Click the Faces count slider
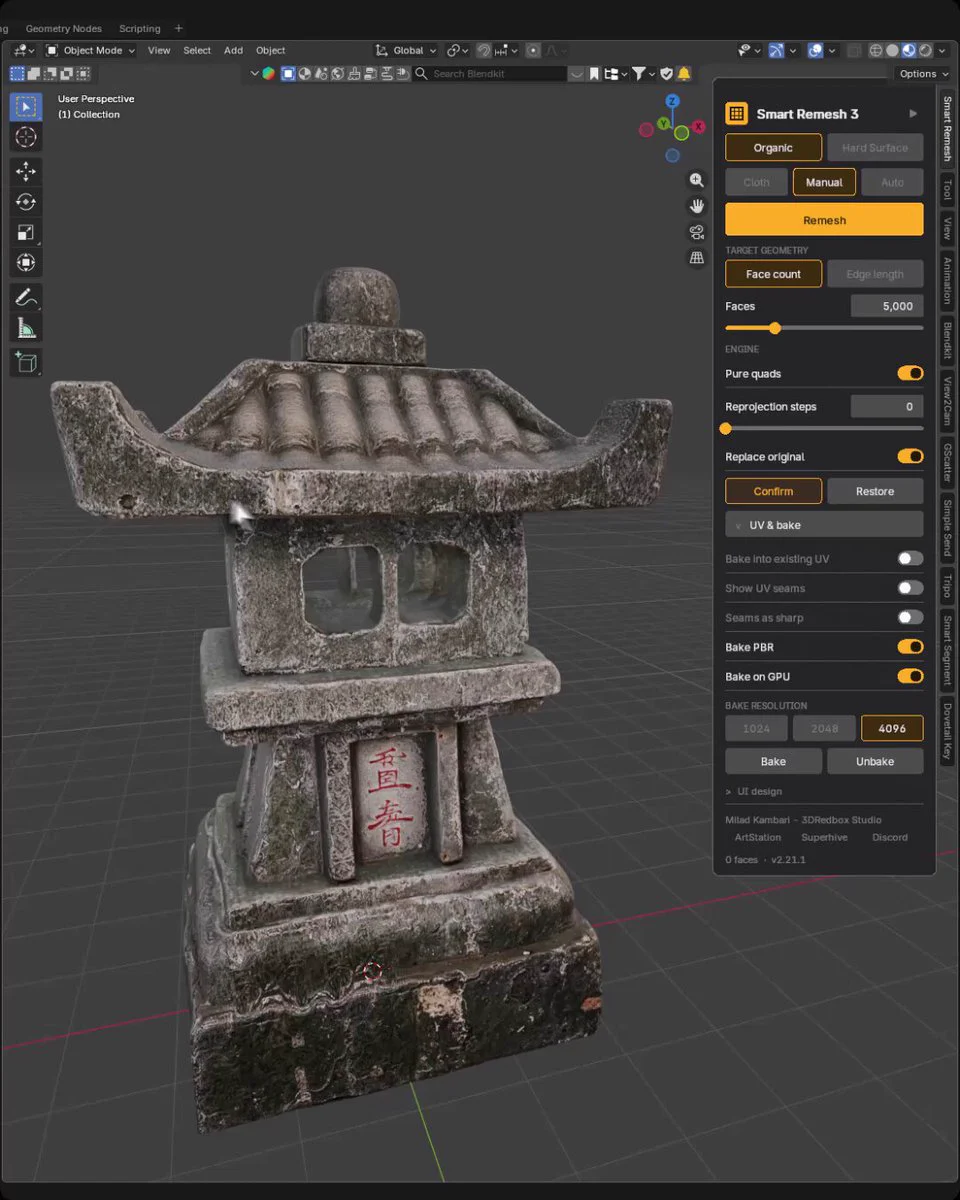Image resolution: width=960 pixels, height=1200 pixels. tap(824, 328)
